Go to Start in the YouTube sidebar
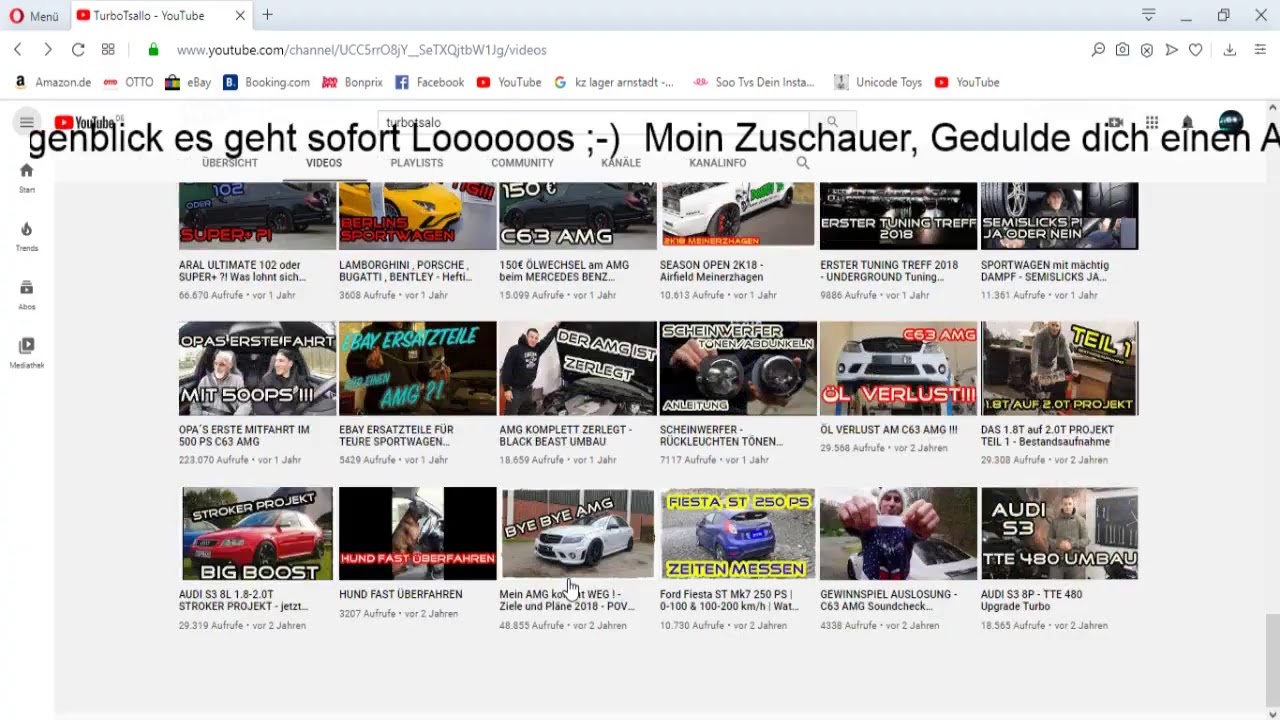This screenshot has height=720, width=1280. click(x=27, y=177)
